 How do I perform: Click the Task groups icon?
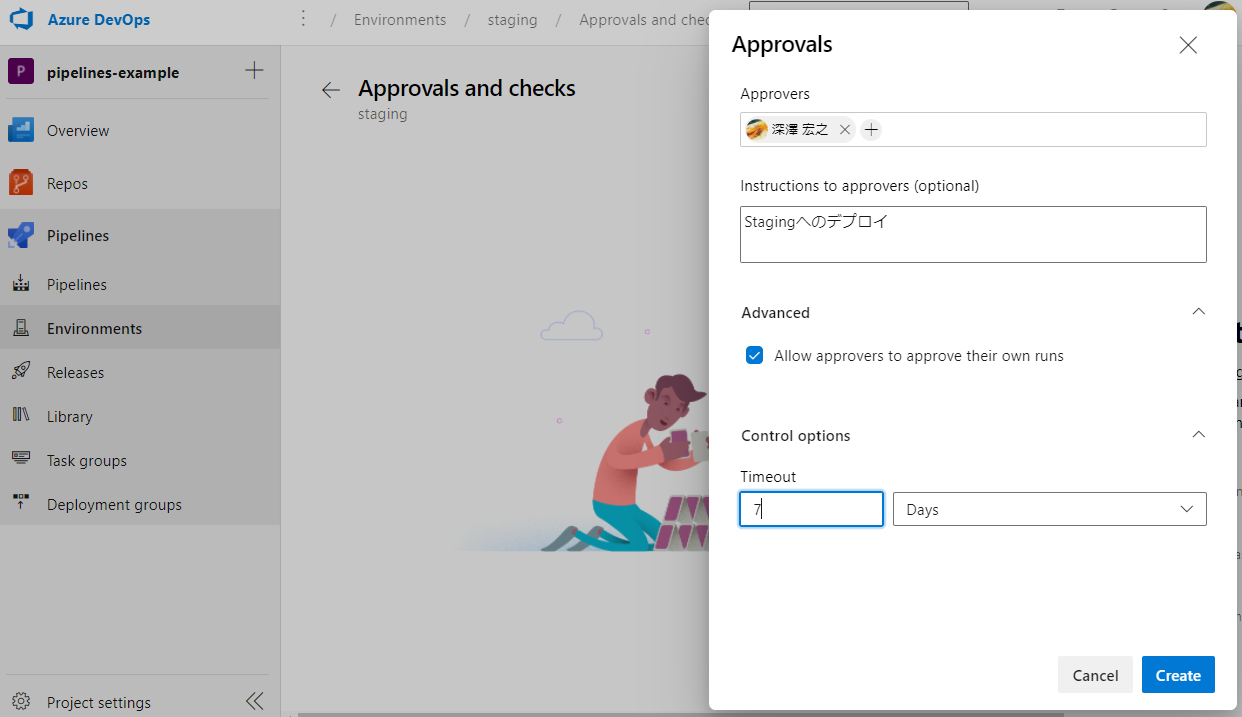tap(21, 460)
